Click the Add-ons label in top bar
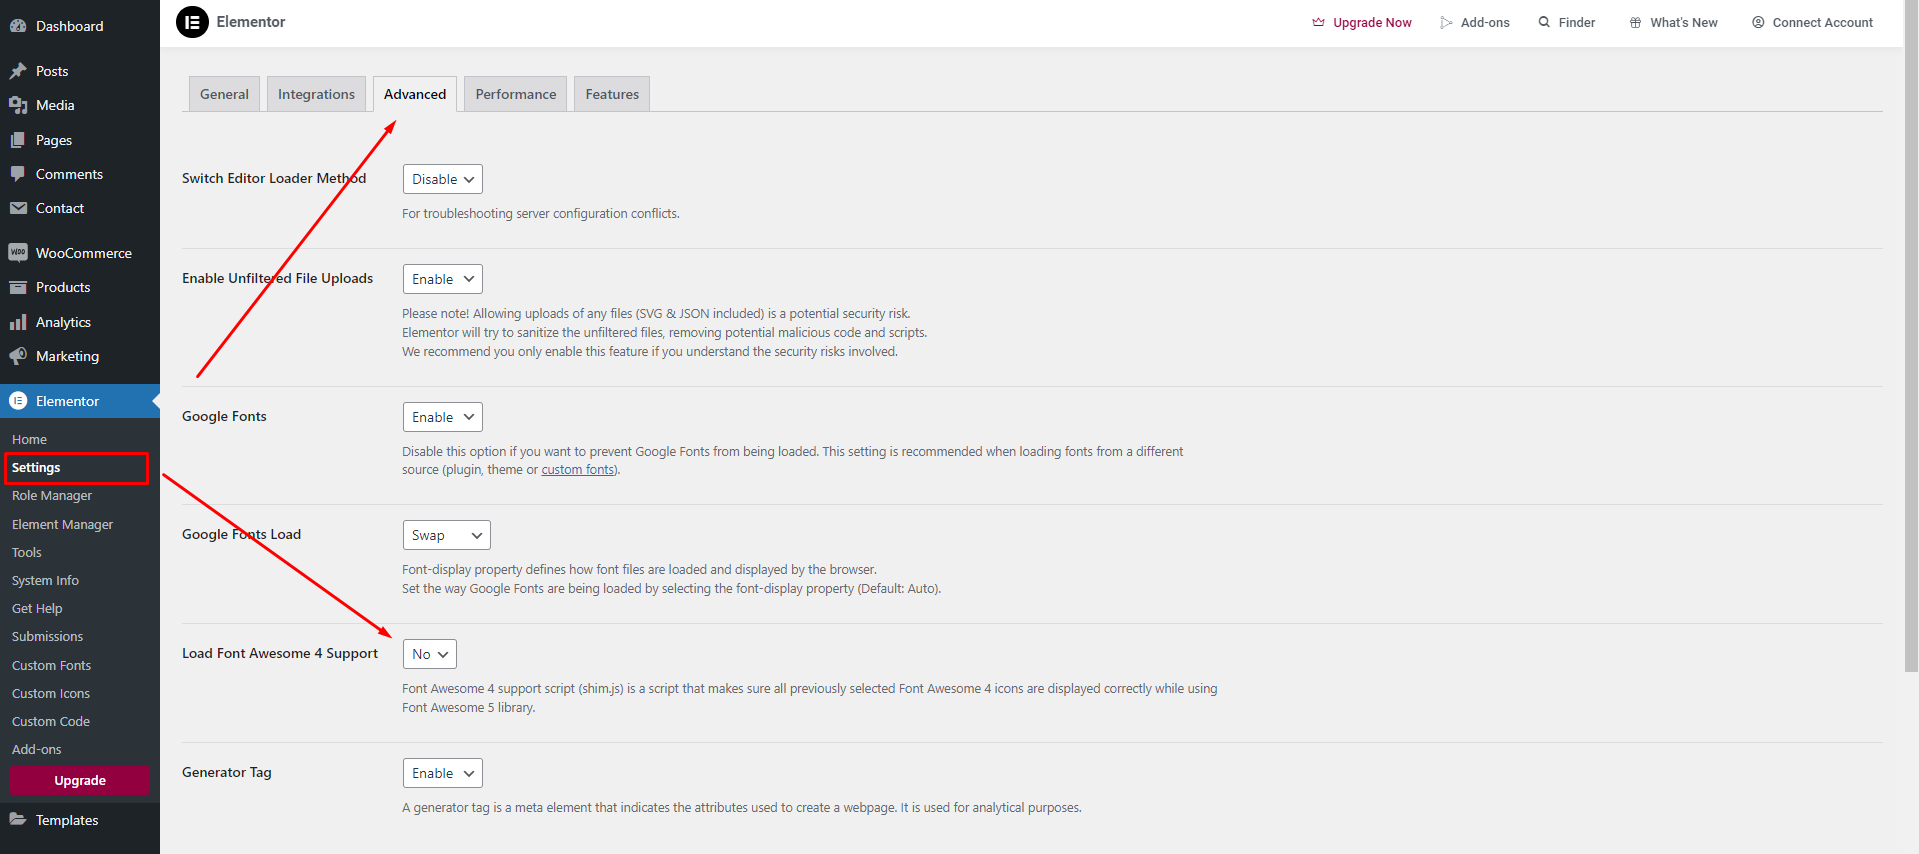 point(1485,22)
